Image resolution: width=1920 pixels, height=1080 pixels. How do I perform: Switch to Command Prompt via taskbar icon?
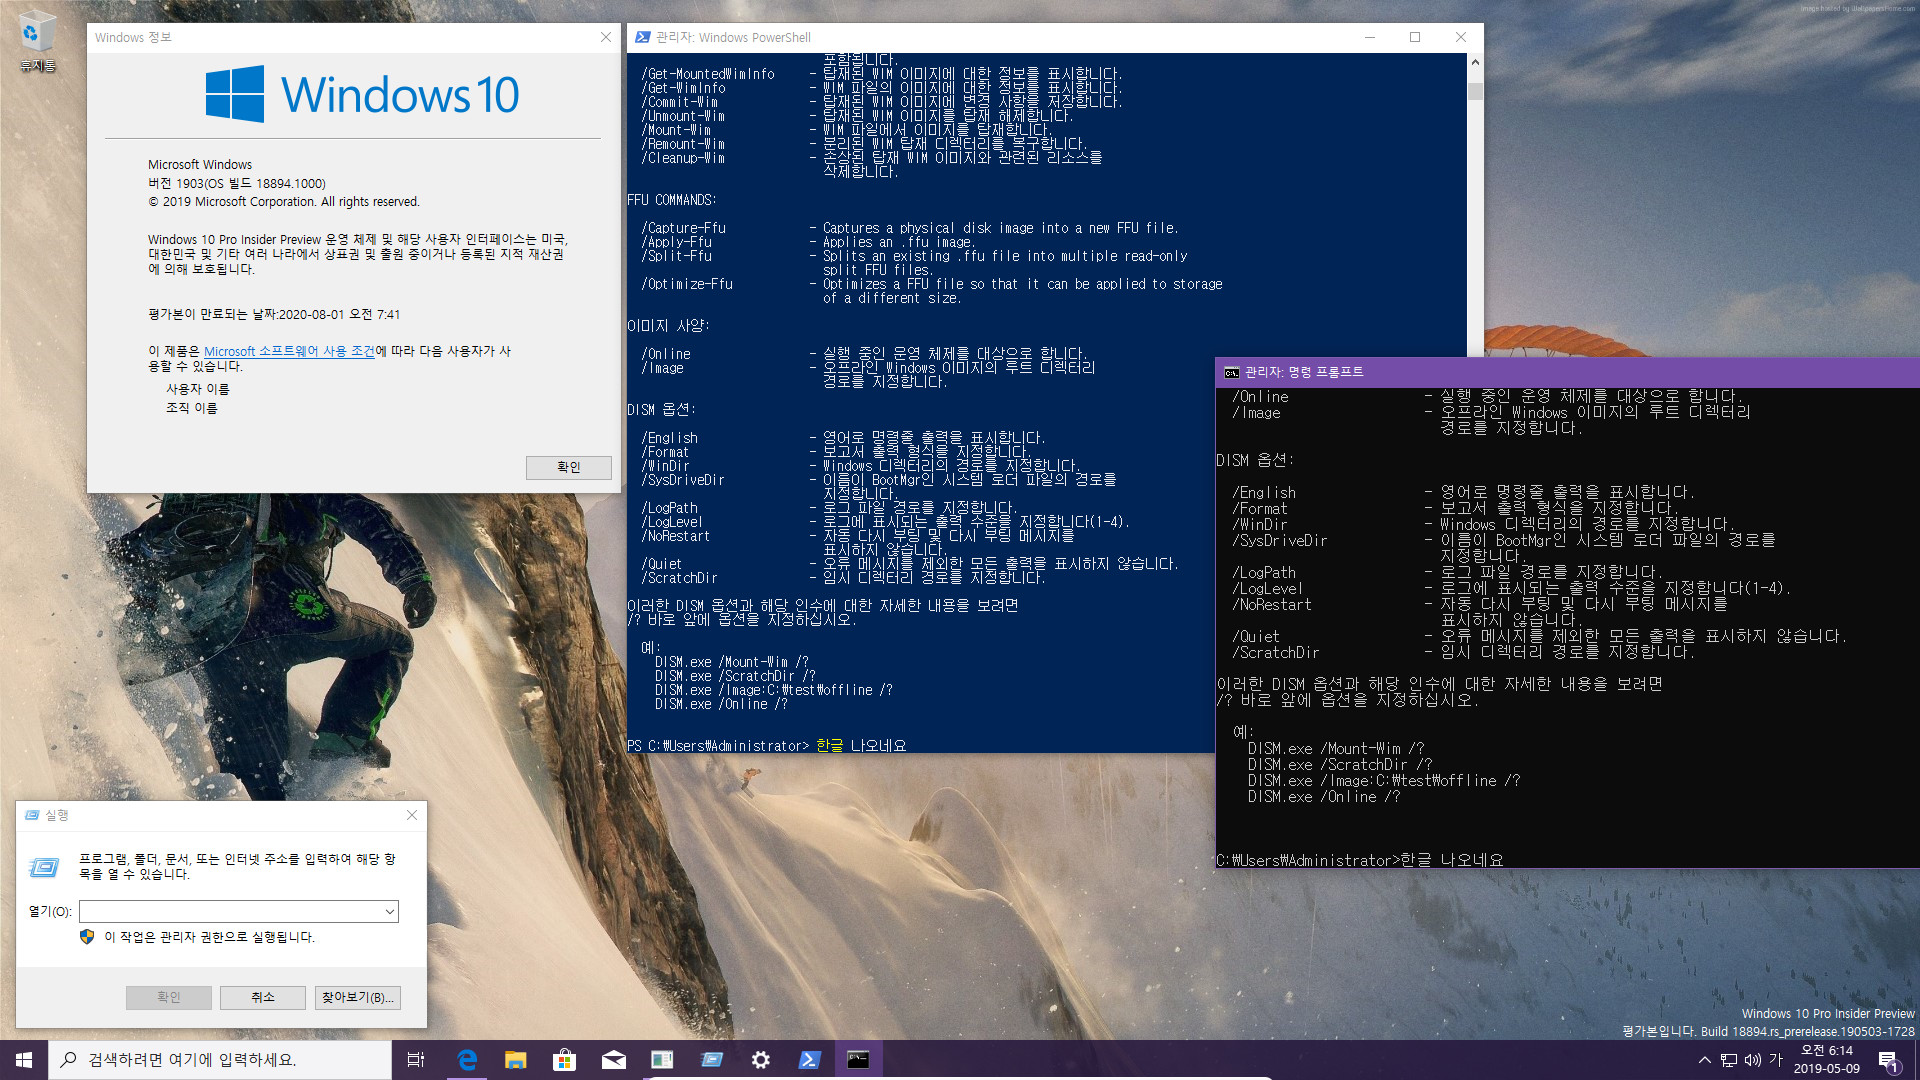(x=858, y=1060)
